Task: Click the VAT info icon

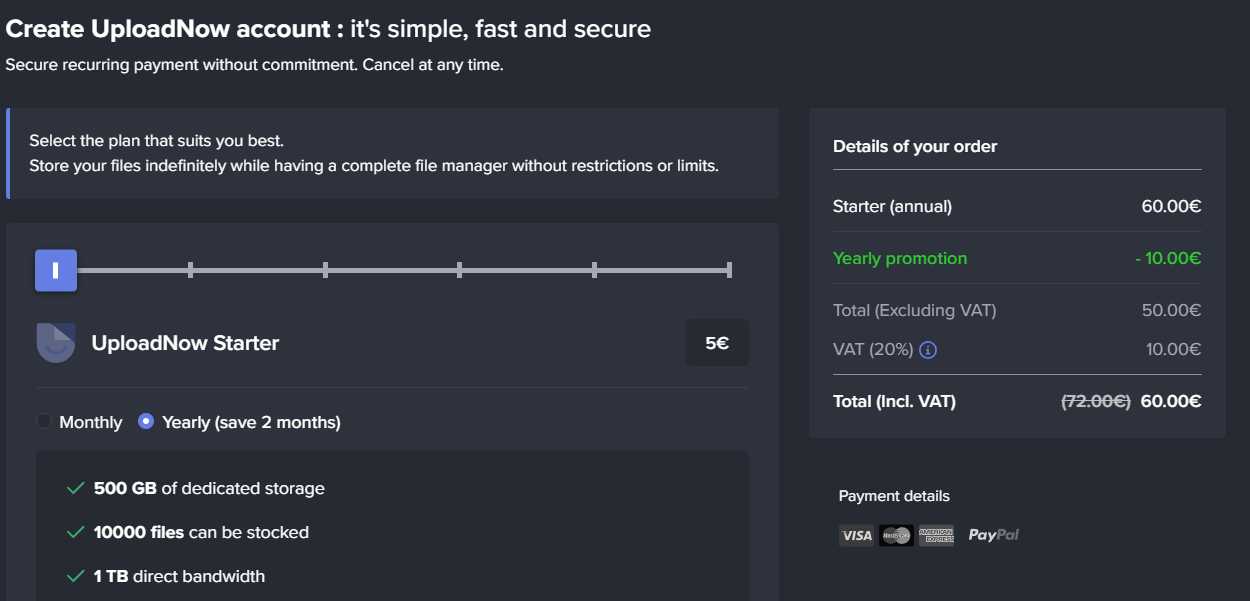Action: (928, 350)
